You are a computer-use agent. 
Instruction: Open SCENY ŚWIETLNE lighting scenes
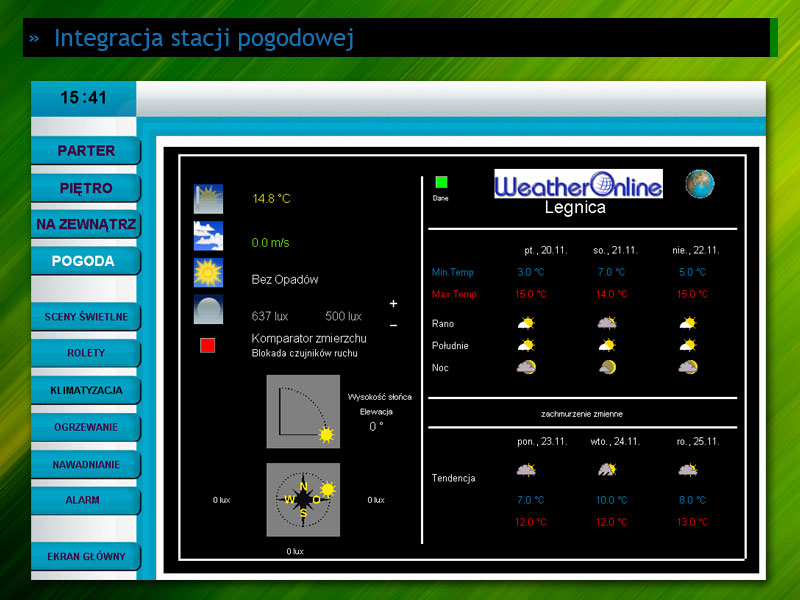tap(86, 316)
